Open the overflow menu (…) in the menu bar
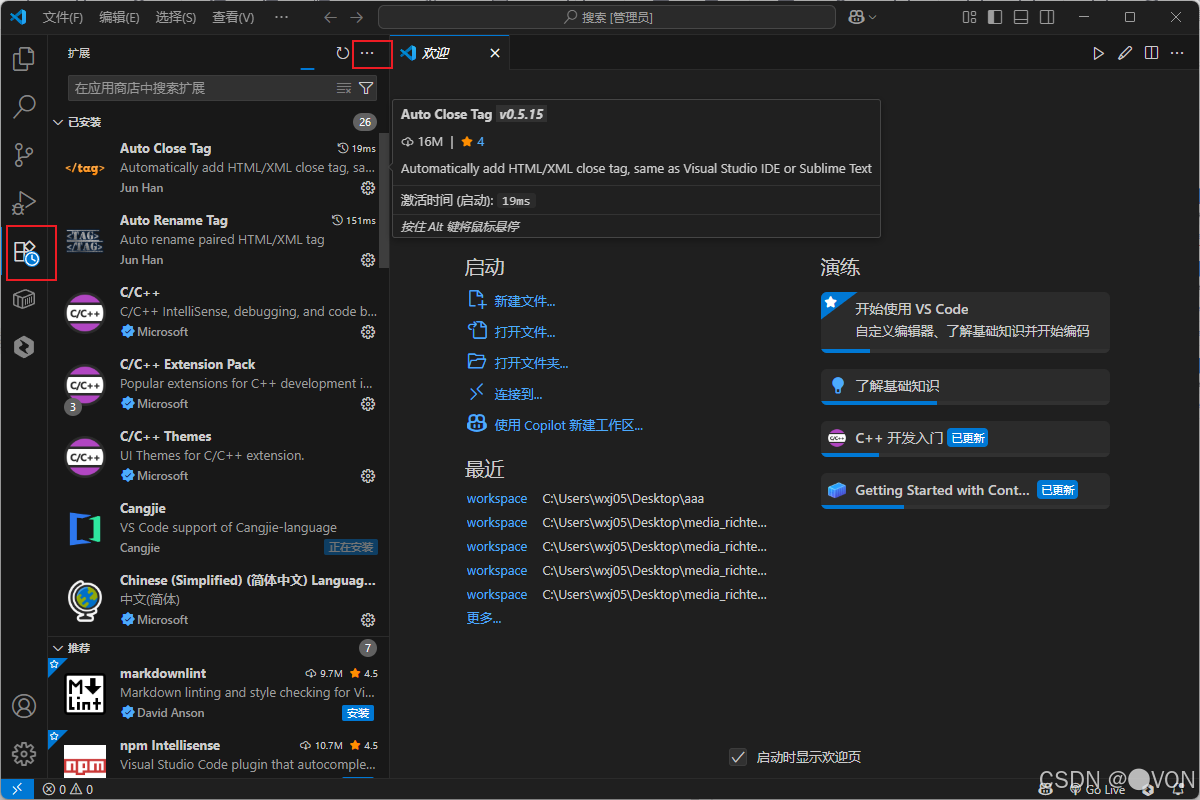 click(281, 17)
